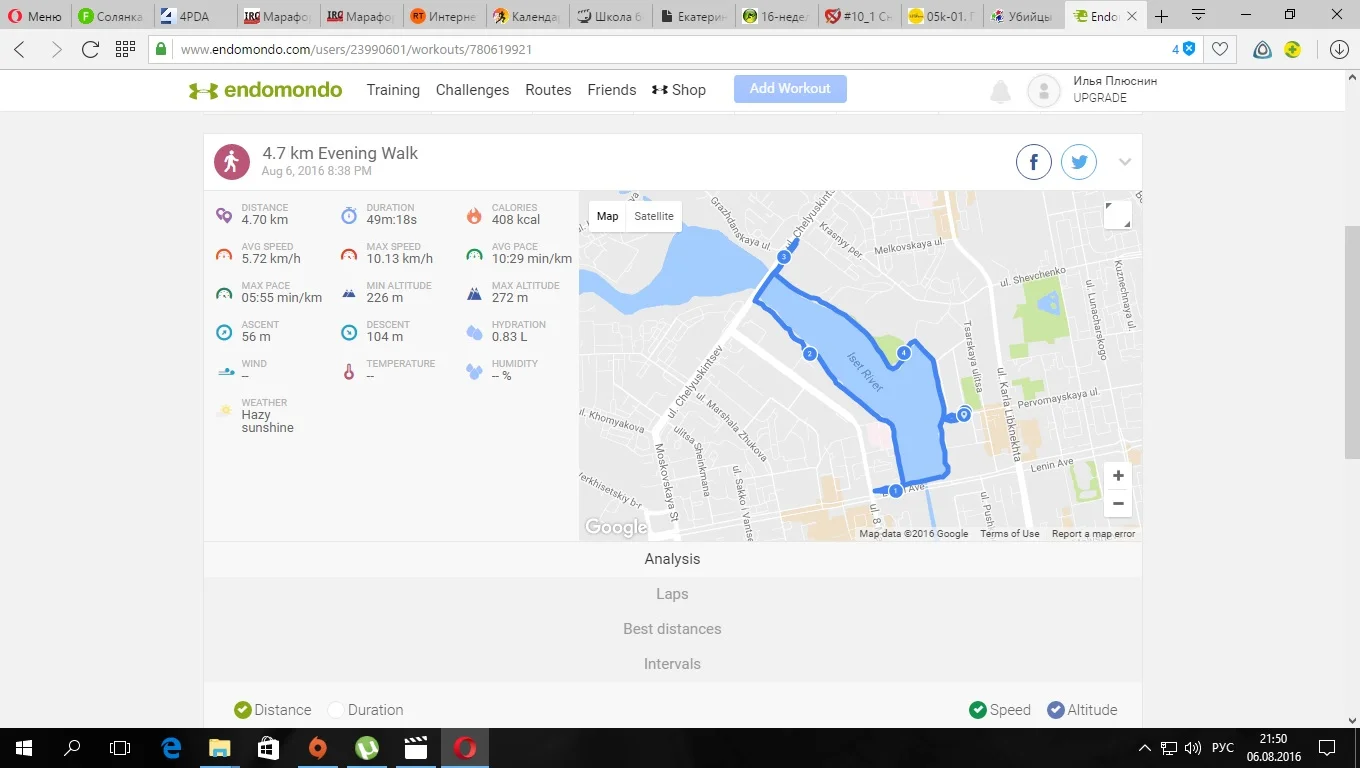Click the volume icon in system tray

point(1192,748)
